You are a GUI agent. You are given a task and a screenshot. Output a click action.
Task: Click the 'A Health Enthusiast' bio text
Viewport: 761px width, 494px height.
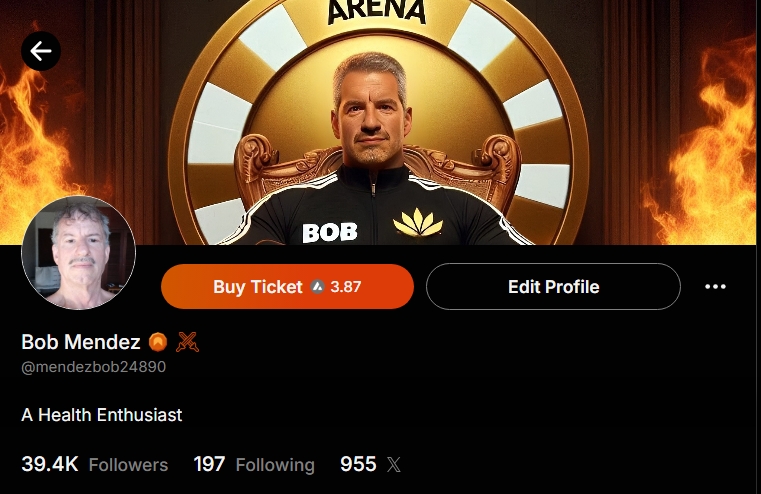pos(101,415)
